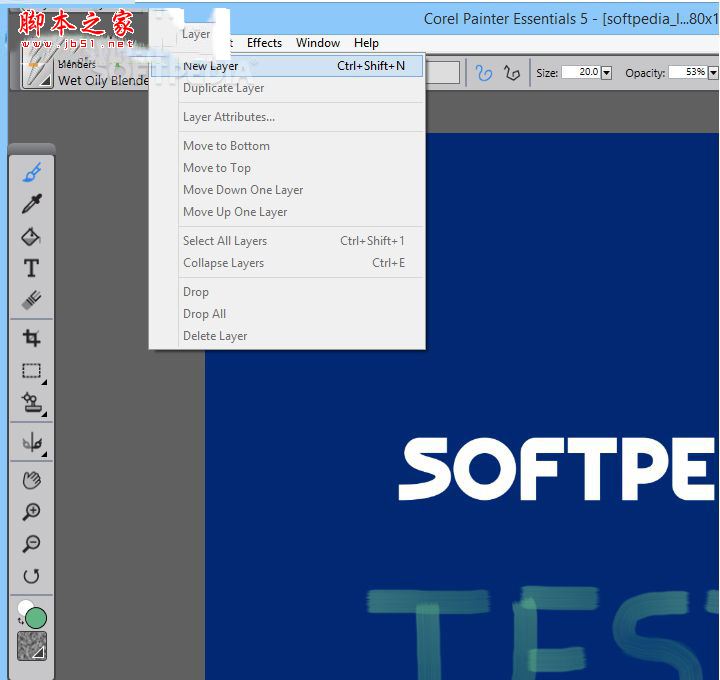
Task: Click the white additional color swatch
Action: click(x=24, y=607)
